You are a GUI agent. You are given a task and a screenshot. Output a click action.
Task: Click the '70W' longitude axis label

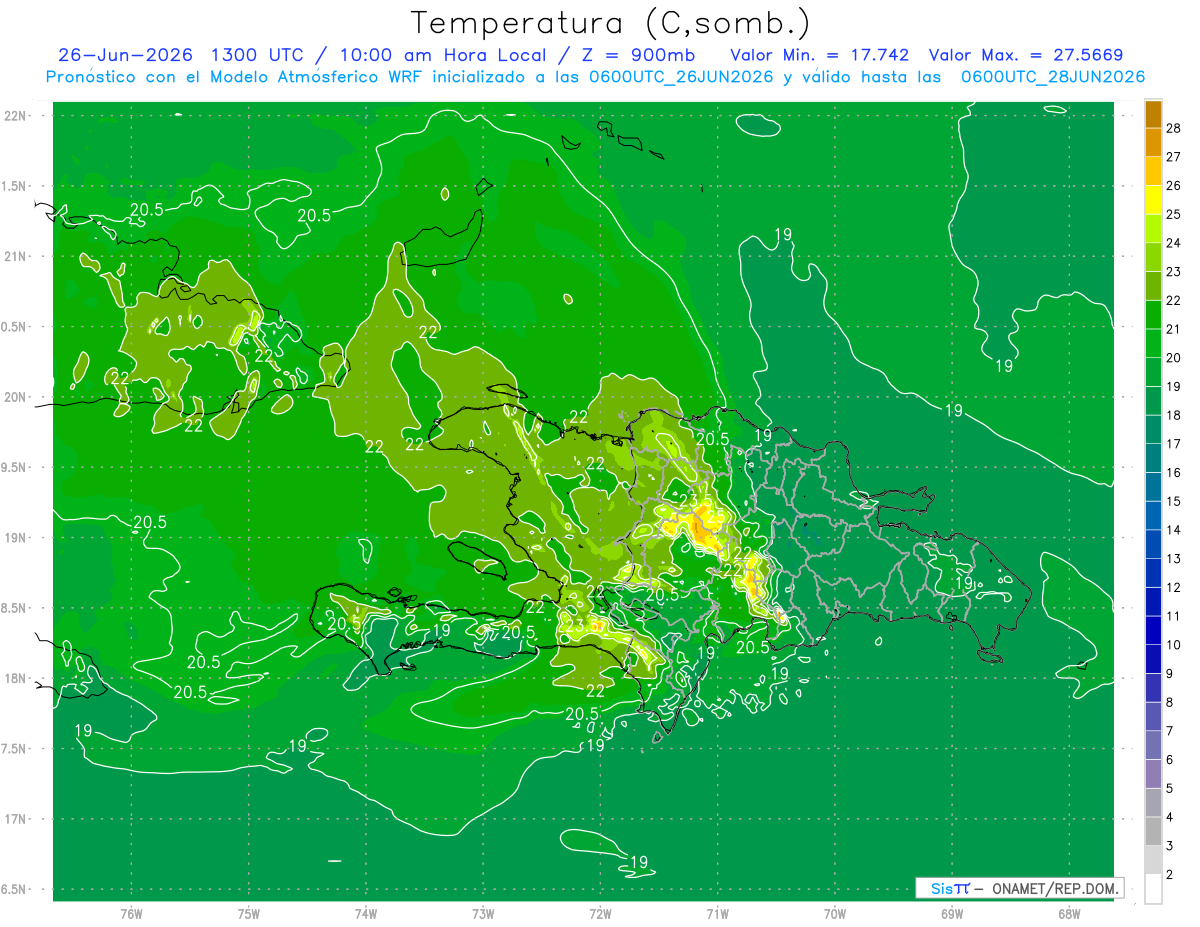[834, 913]
